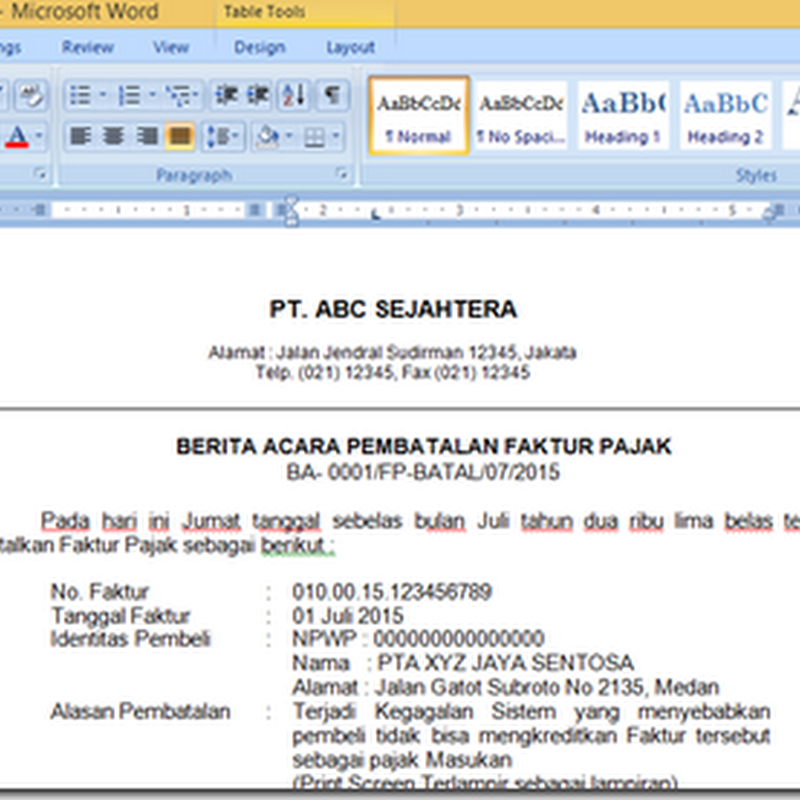Select the Center alignment icon
This screenshot has width=800, height=800.
pyautogui.click(x=114, y=134)
